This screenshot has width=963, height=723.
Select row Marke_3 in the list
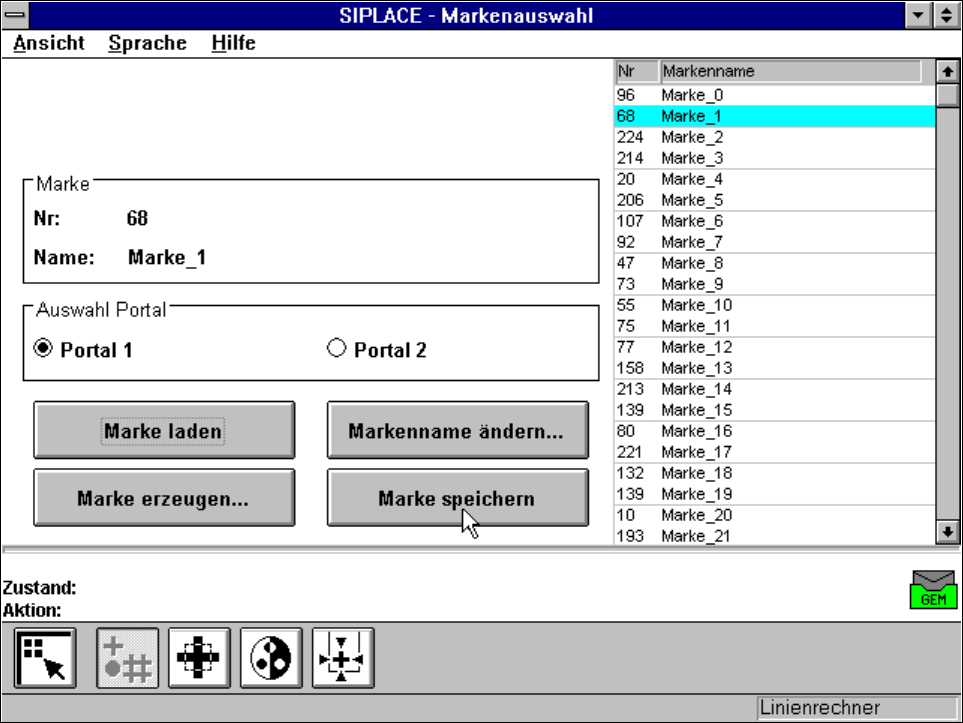coord(774,158)
